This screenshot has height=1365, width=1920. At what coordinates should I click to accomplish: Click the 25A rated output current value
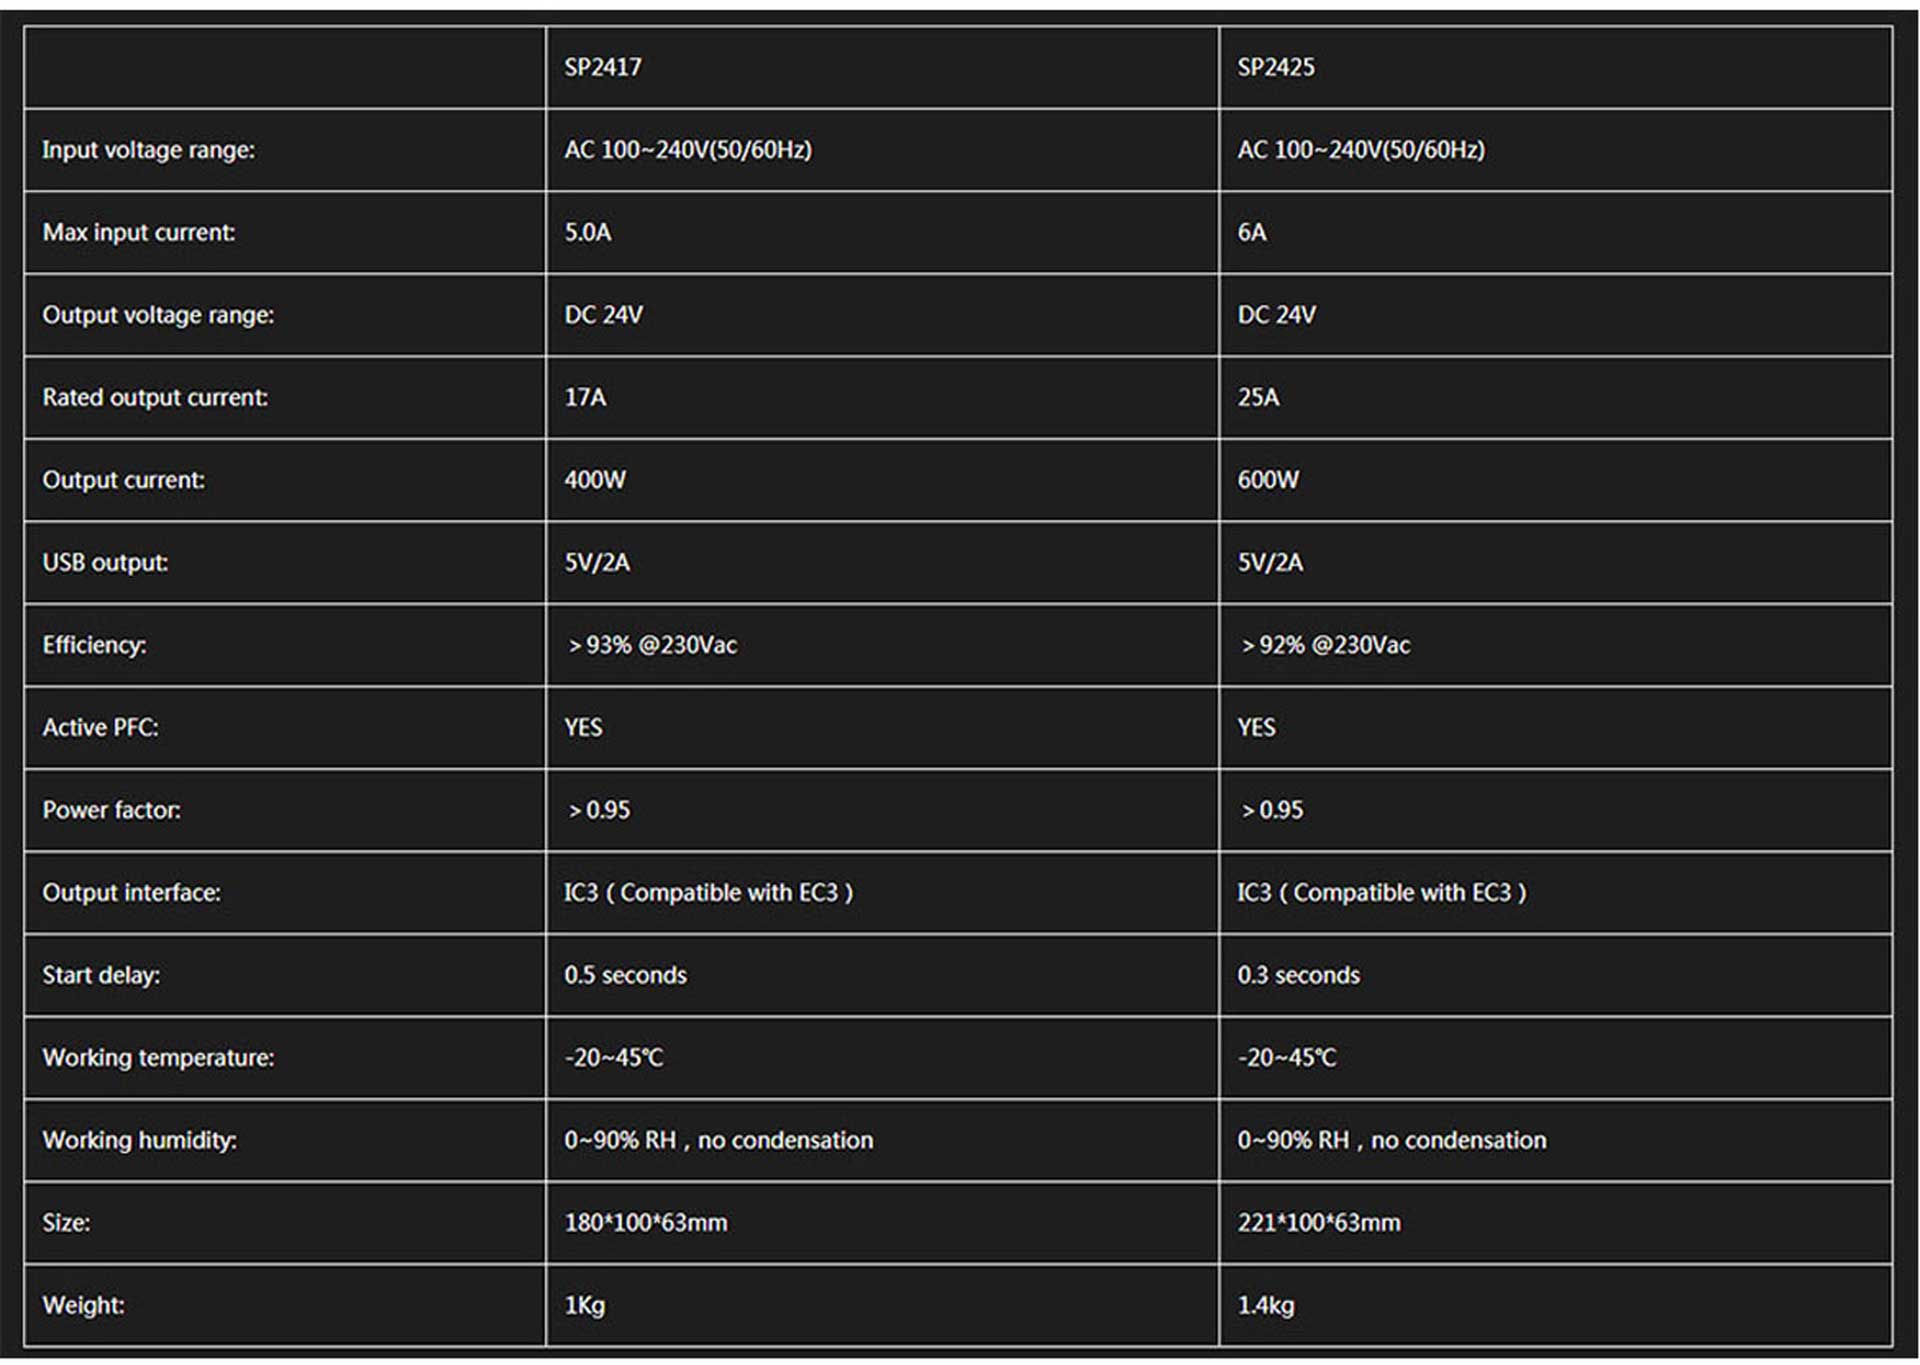pyautogui.click(x=1258, y=397)
